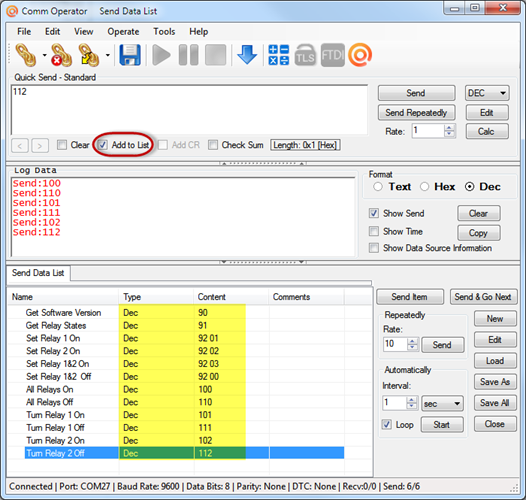Viewport: 526px width, 500px height.
Task: Open the File menu
Action: [24, 32]
